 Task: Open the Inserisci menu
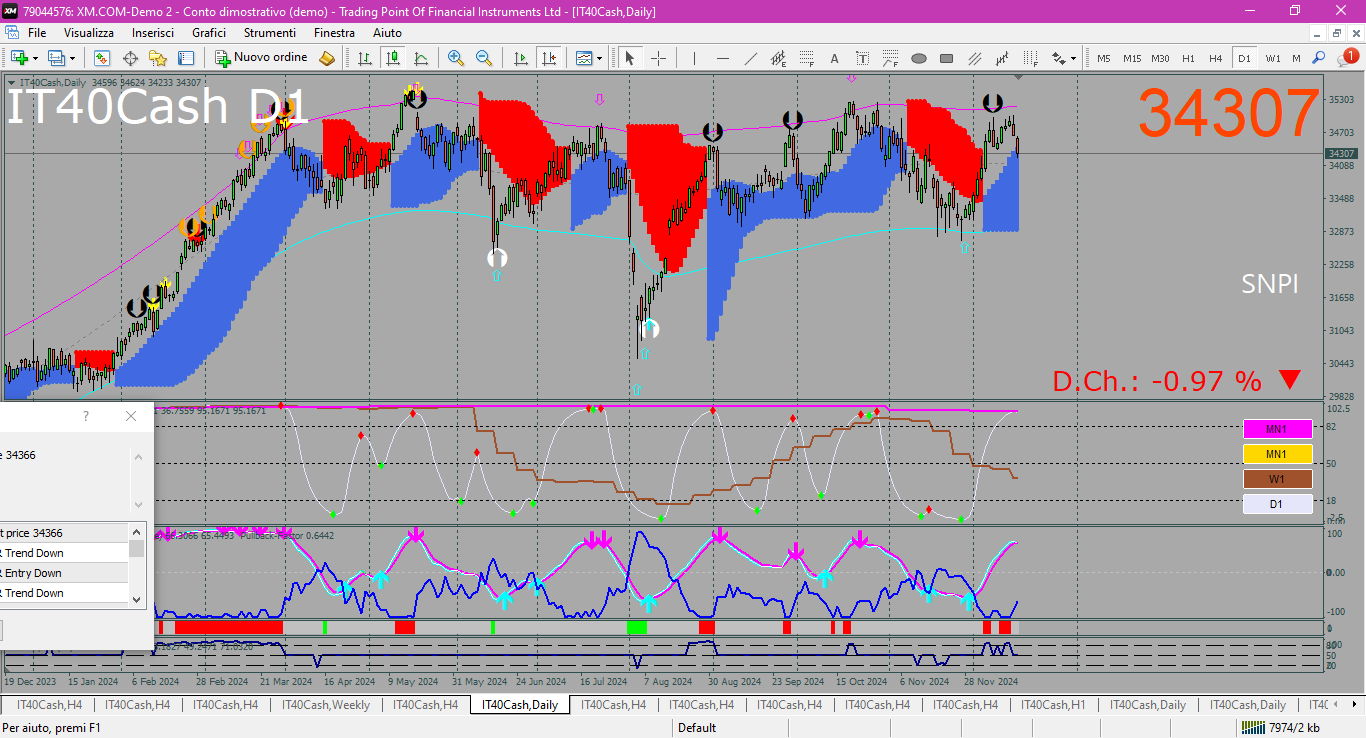click(153, 32)
